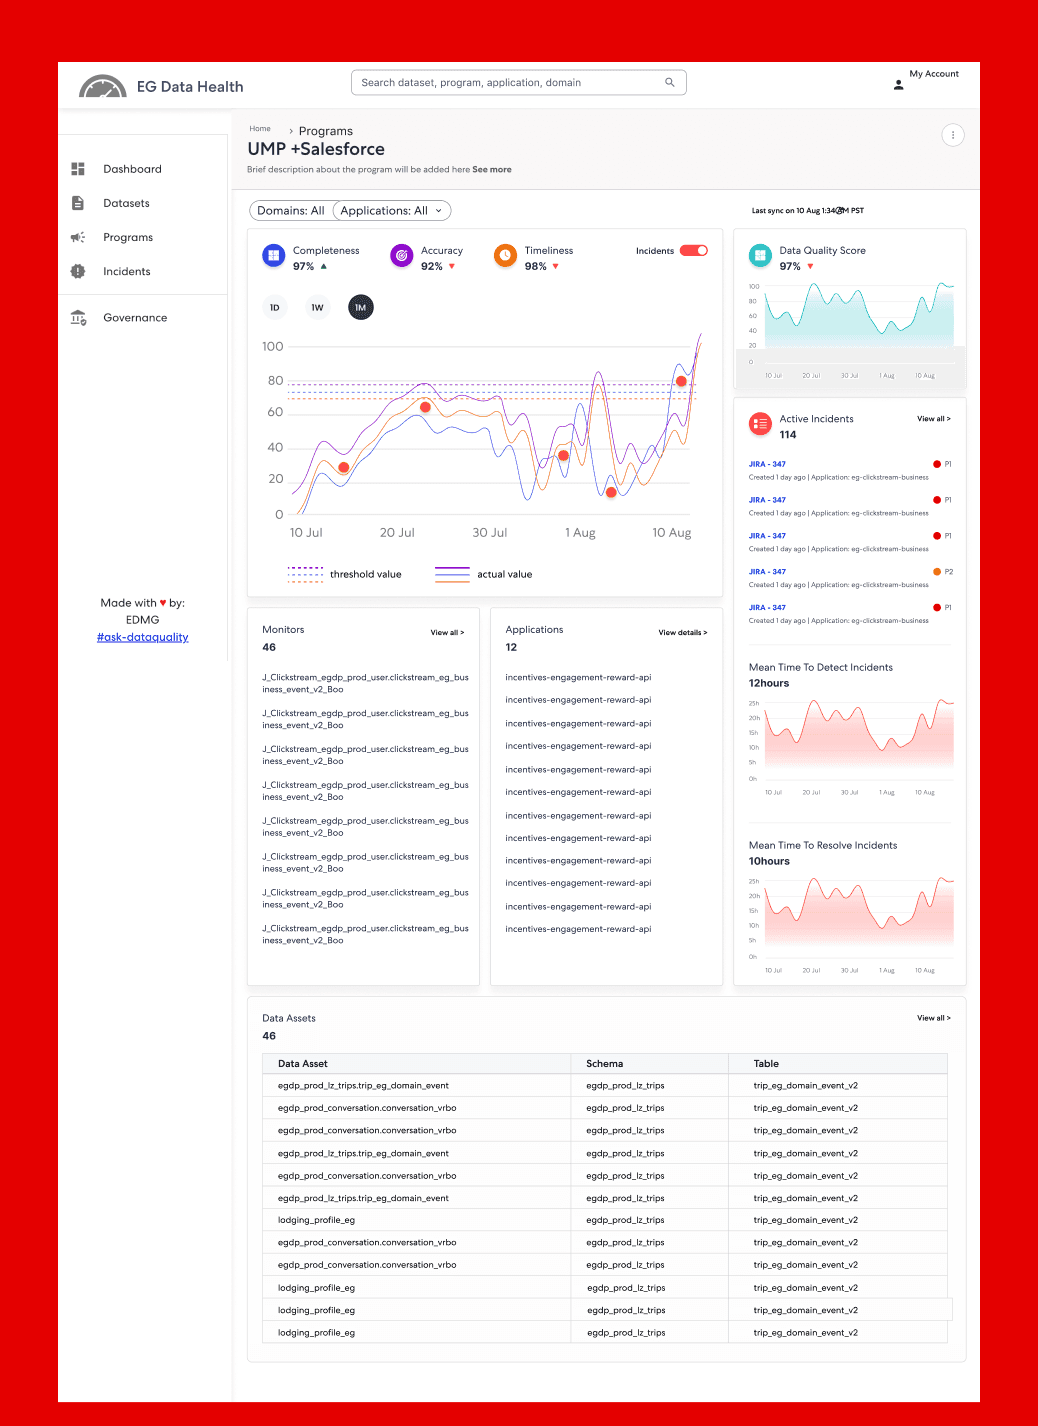This screenshot has height=1426, width=1038.
Task: Open the #ask-dataquality link
Action: [x=143, y=637]
